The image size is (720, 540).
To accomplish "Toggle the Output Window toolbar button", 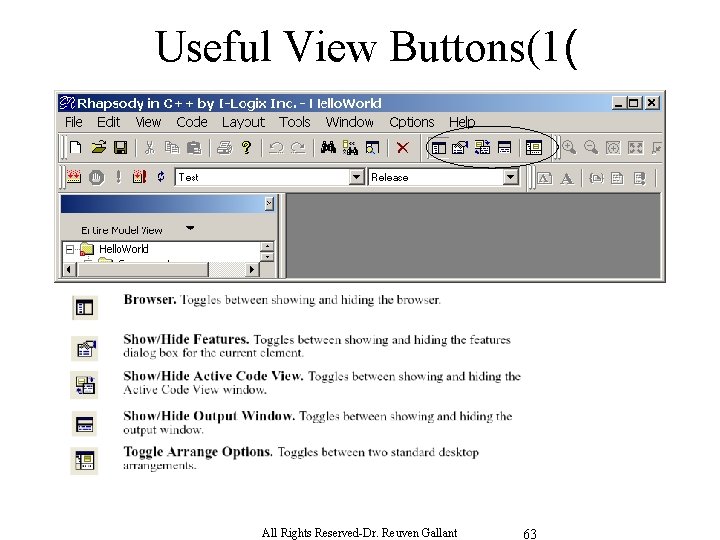I will pyautogui.click(x=504, y=148).
